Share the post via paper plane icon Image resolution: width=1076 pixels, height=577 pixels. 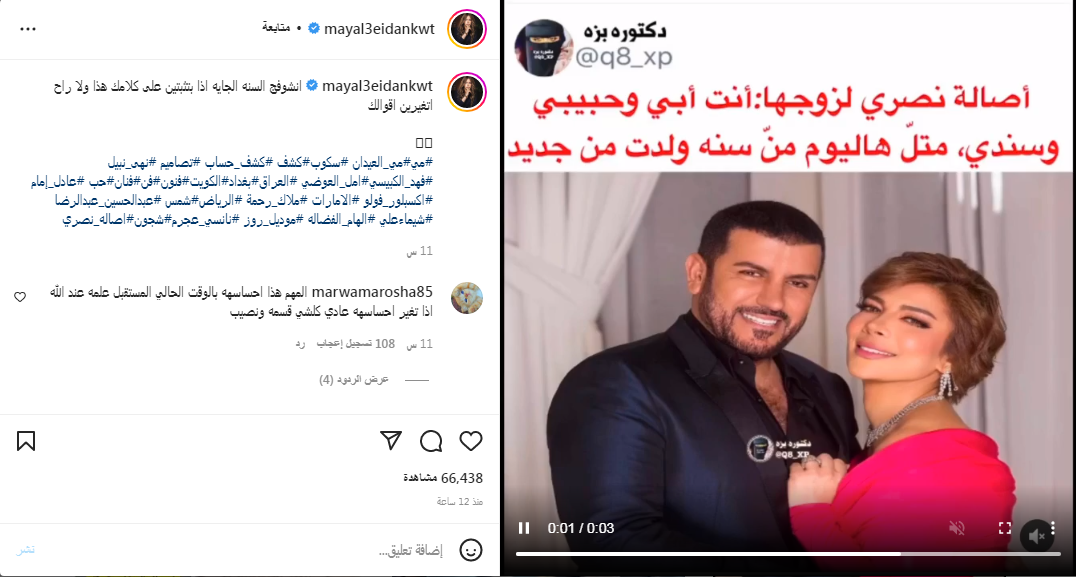(x=390, y=440)
